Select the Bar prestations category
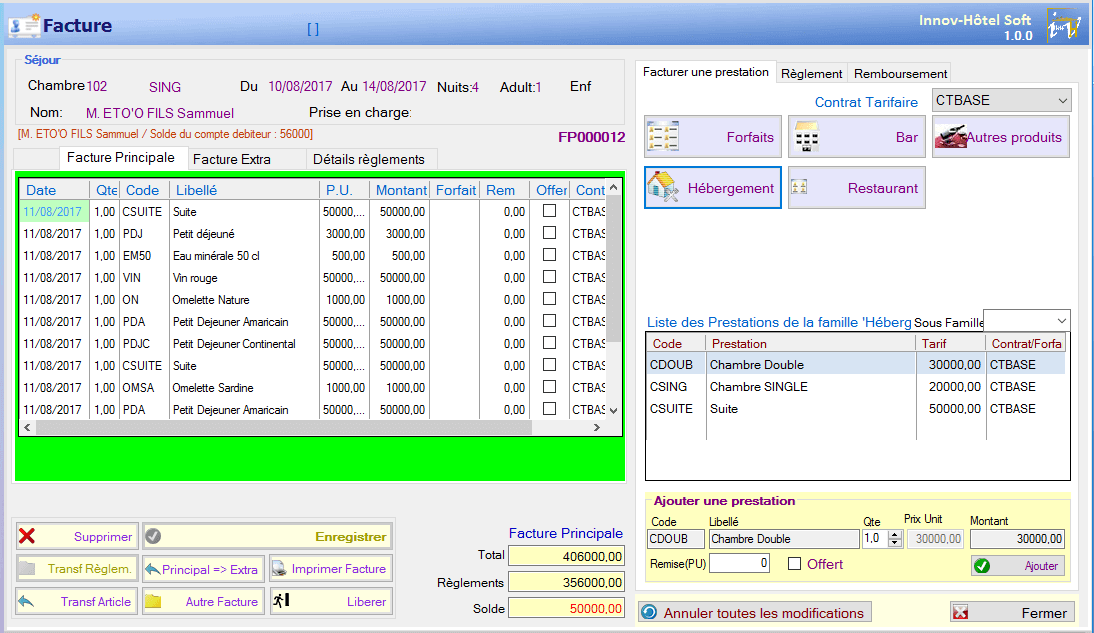Viewport: 1094px width, 633px height. [x=856, y=137]
